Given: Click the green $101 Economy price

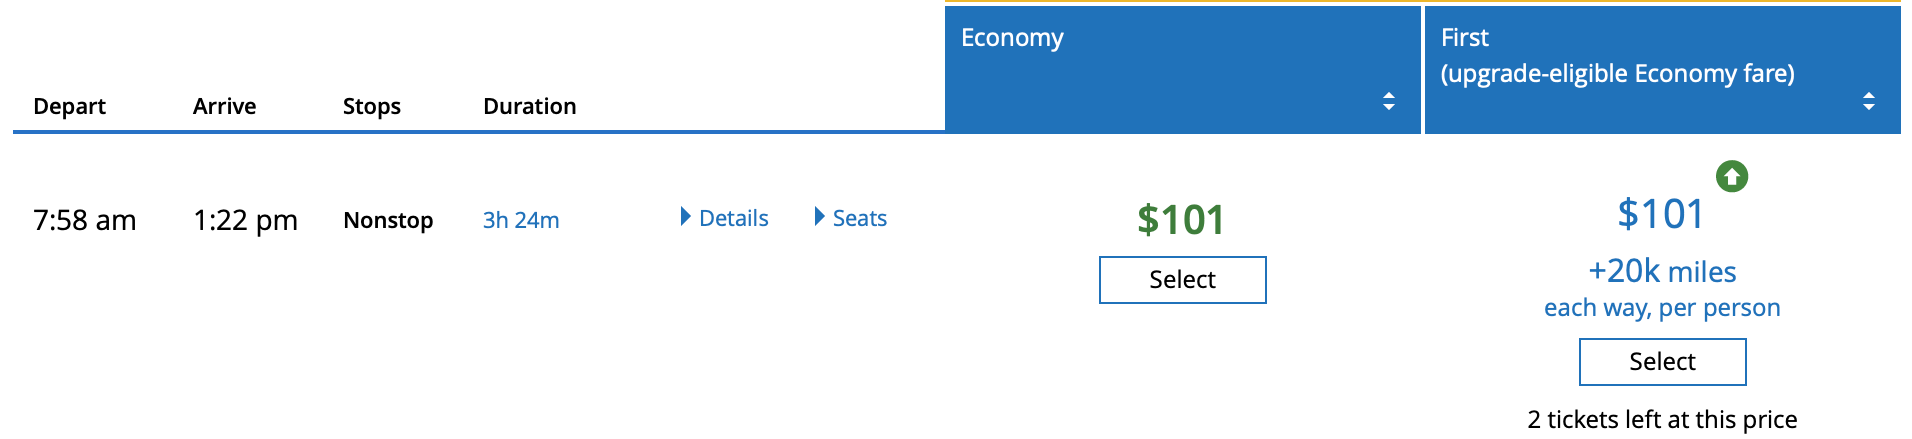Looking at the screenshot, I should pos(1181,220).
